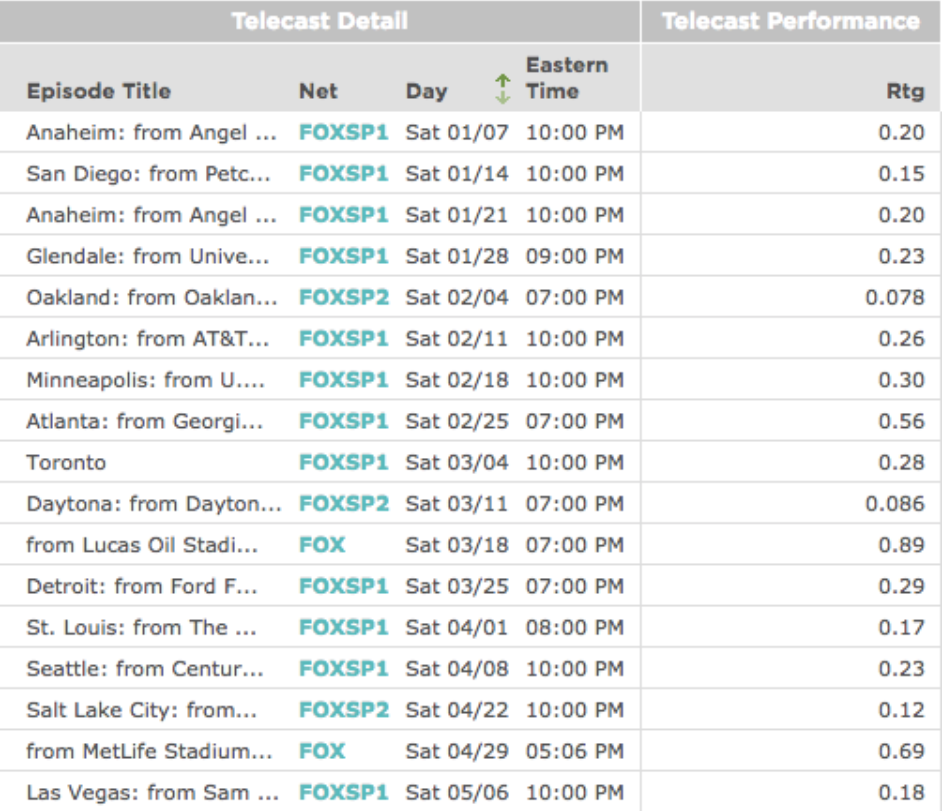Select the Telecast Performance section header
This screenshot has width=942, height=812.
coord(790,21)
